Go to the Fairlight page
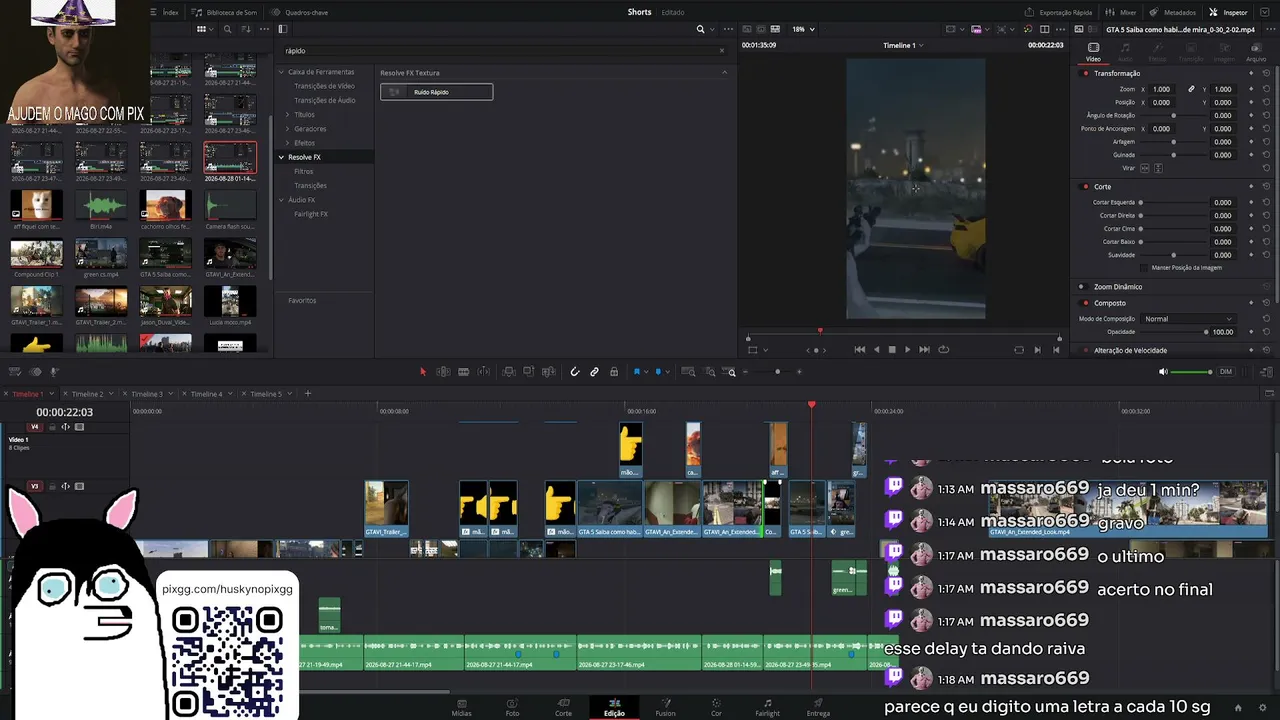 [767, 707]
